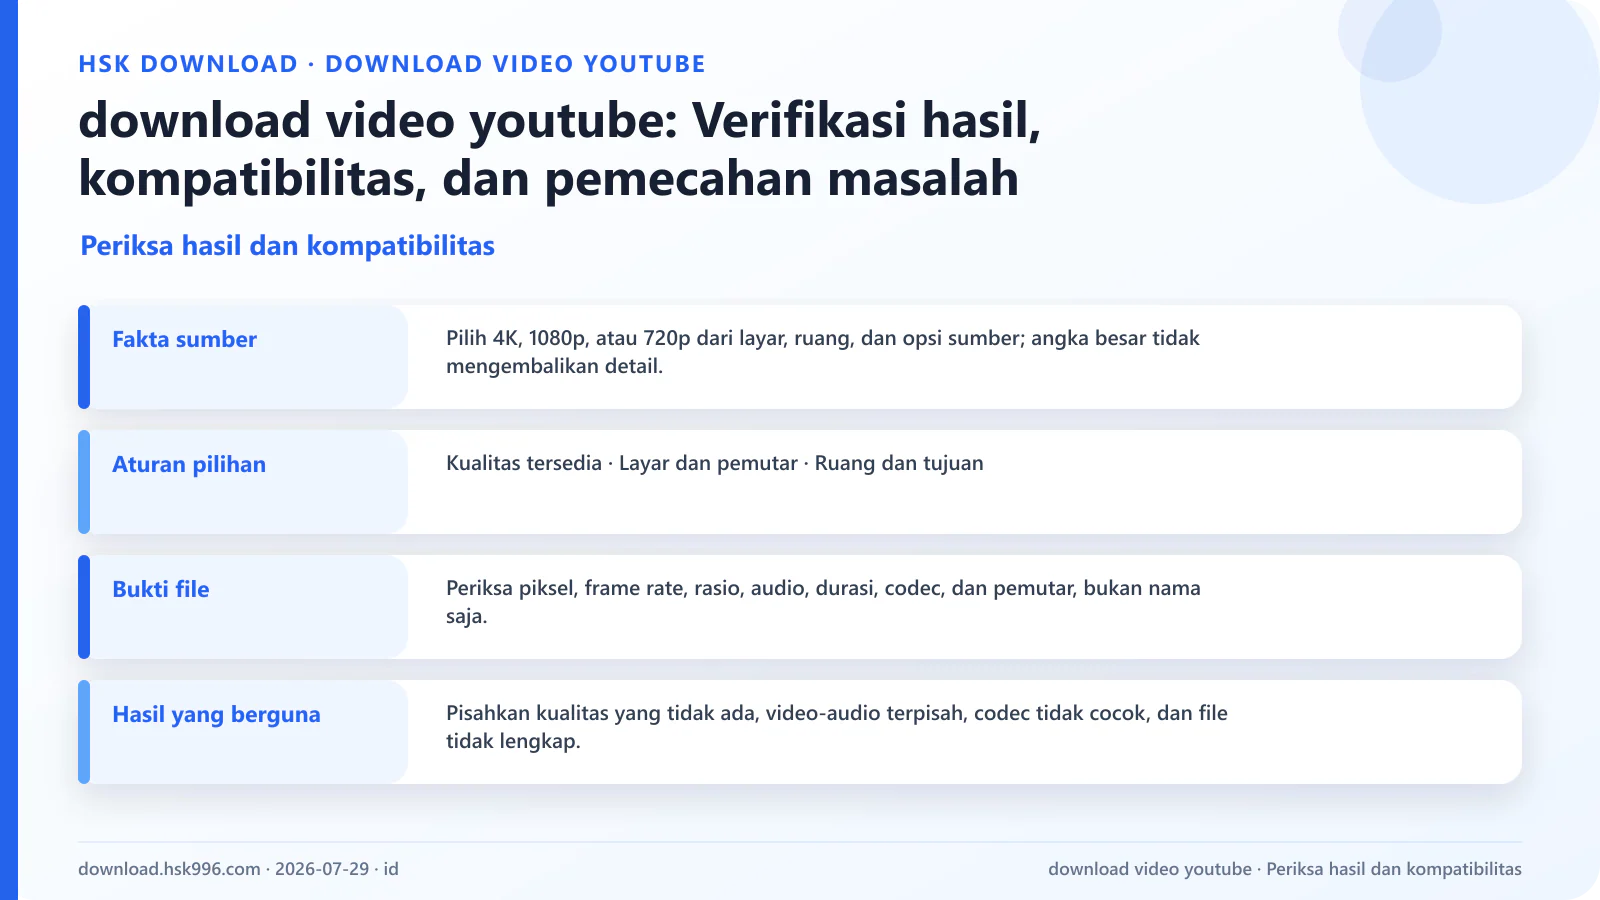Image resolution: width=1600 pixels, height=900 pixels.
Task: Click the Pisahkan kualitas yang tidak ada text
Action: point(837,727)
